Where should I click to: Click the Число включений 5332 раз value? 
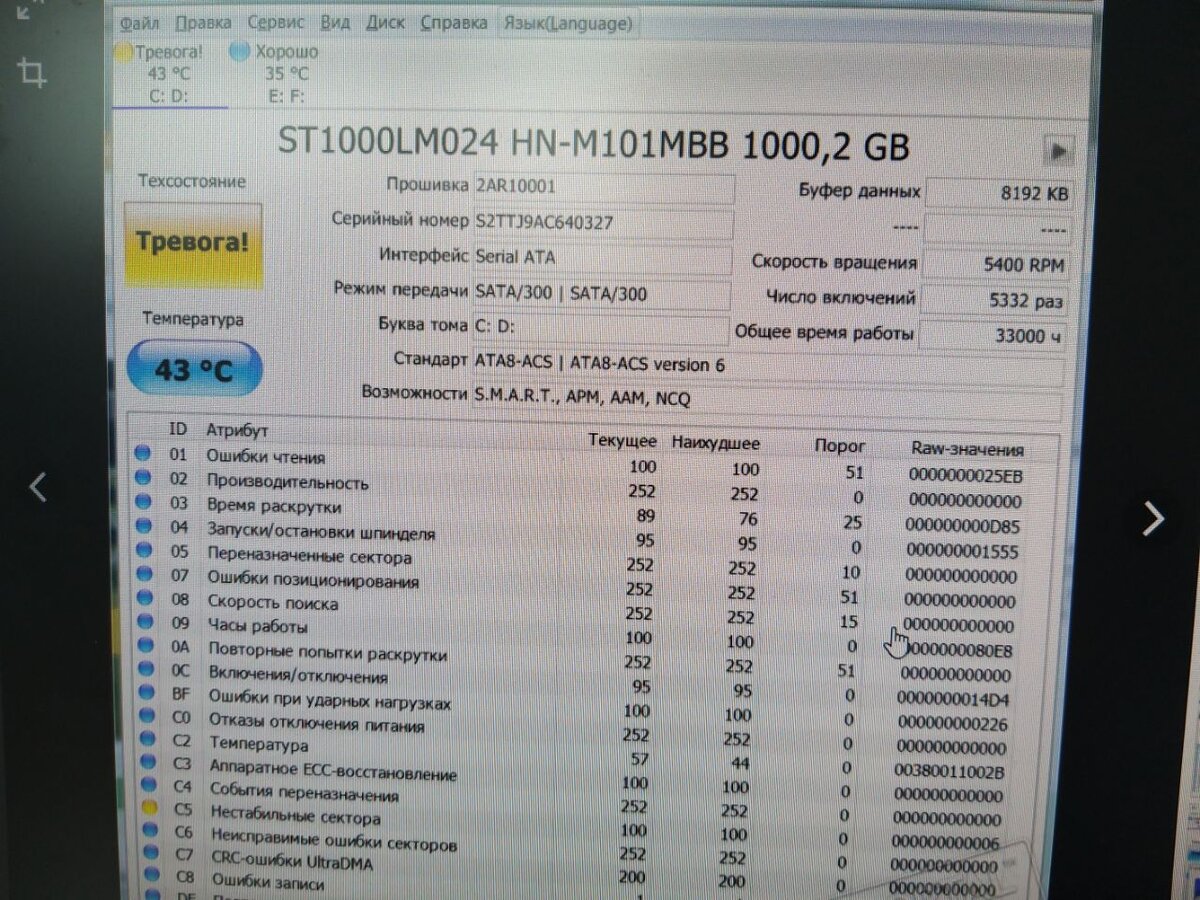click(x=996, y=300)
